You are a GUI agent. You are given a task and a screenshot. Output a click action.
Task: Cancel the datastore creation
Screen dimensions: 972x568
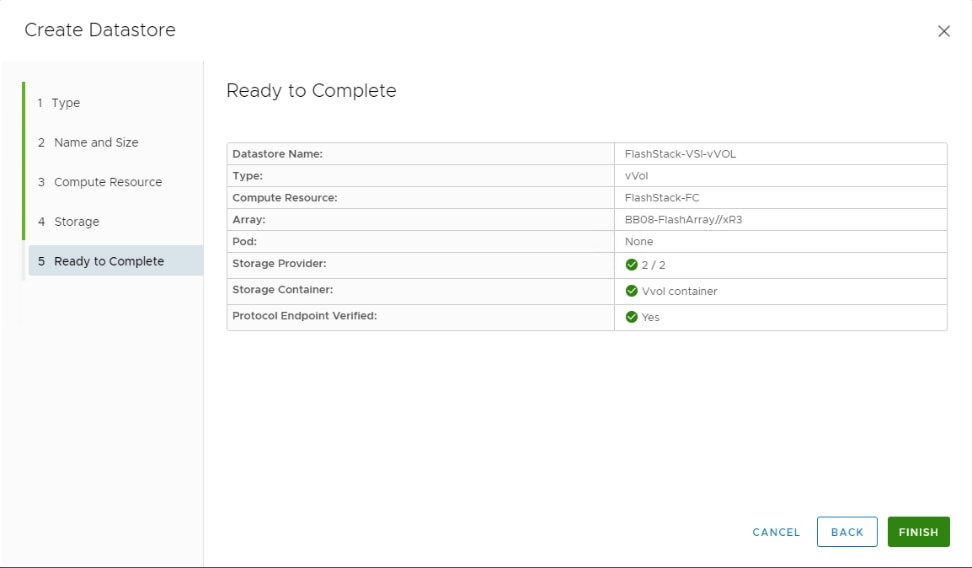pos(775,532)
